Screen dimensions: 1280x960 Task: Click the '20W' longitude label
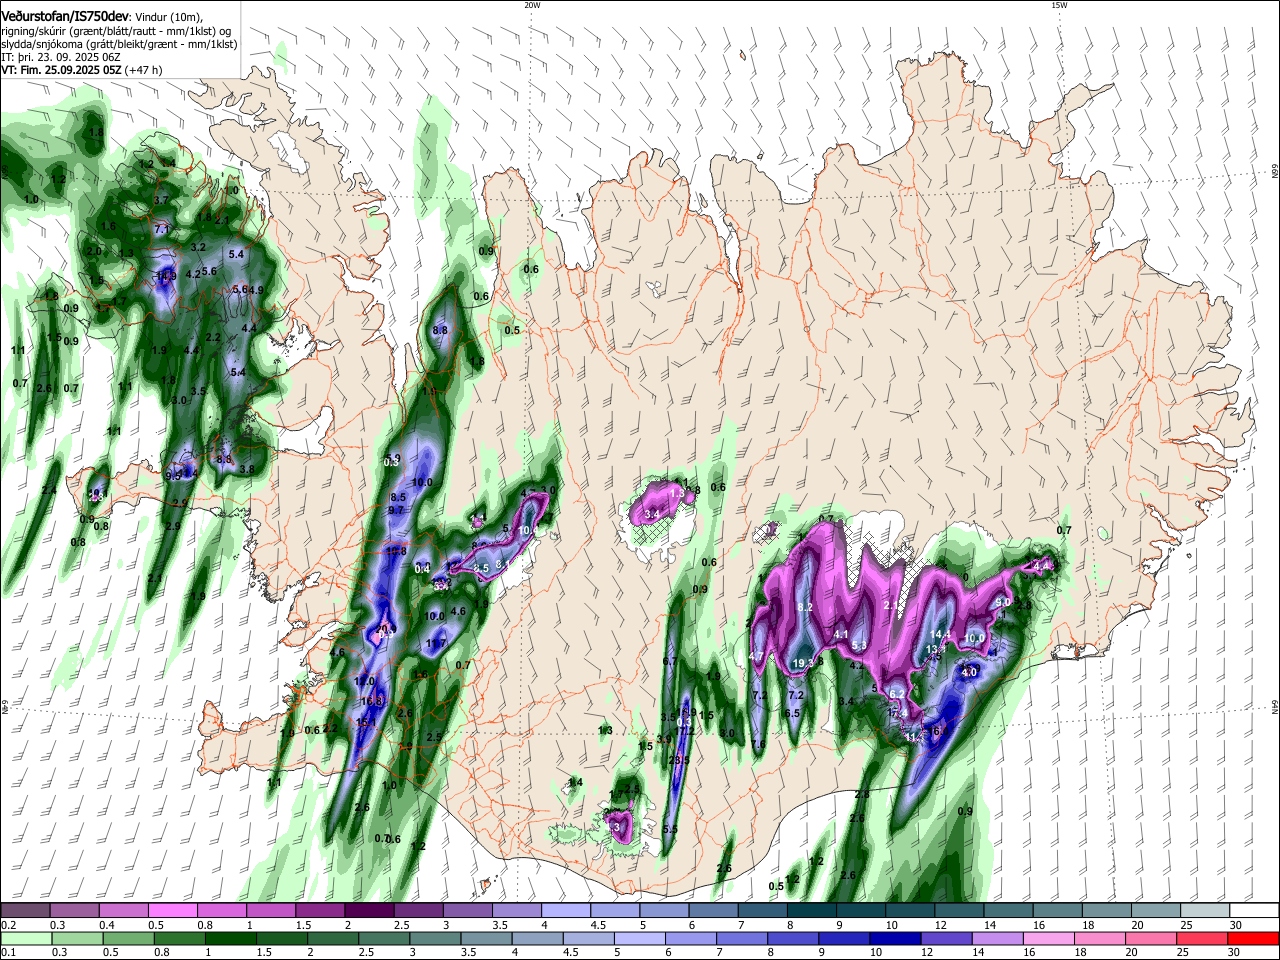tap(532, 5)
